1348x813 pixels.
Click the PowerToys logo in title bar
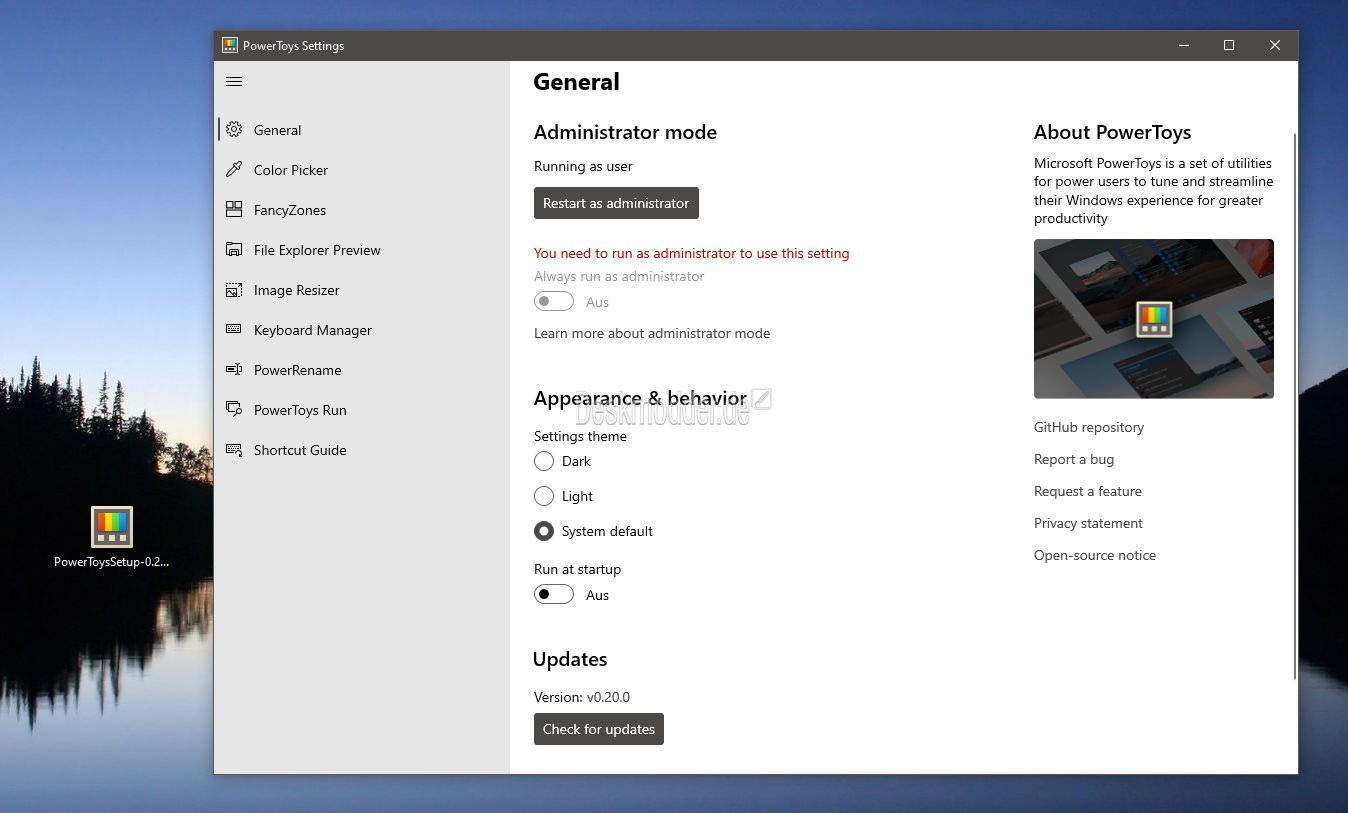[x=230, y=45]
